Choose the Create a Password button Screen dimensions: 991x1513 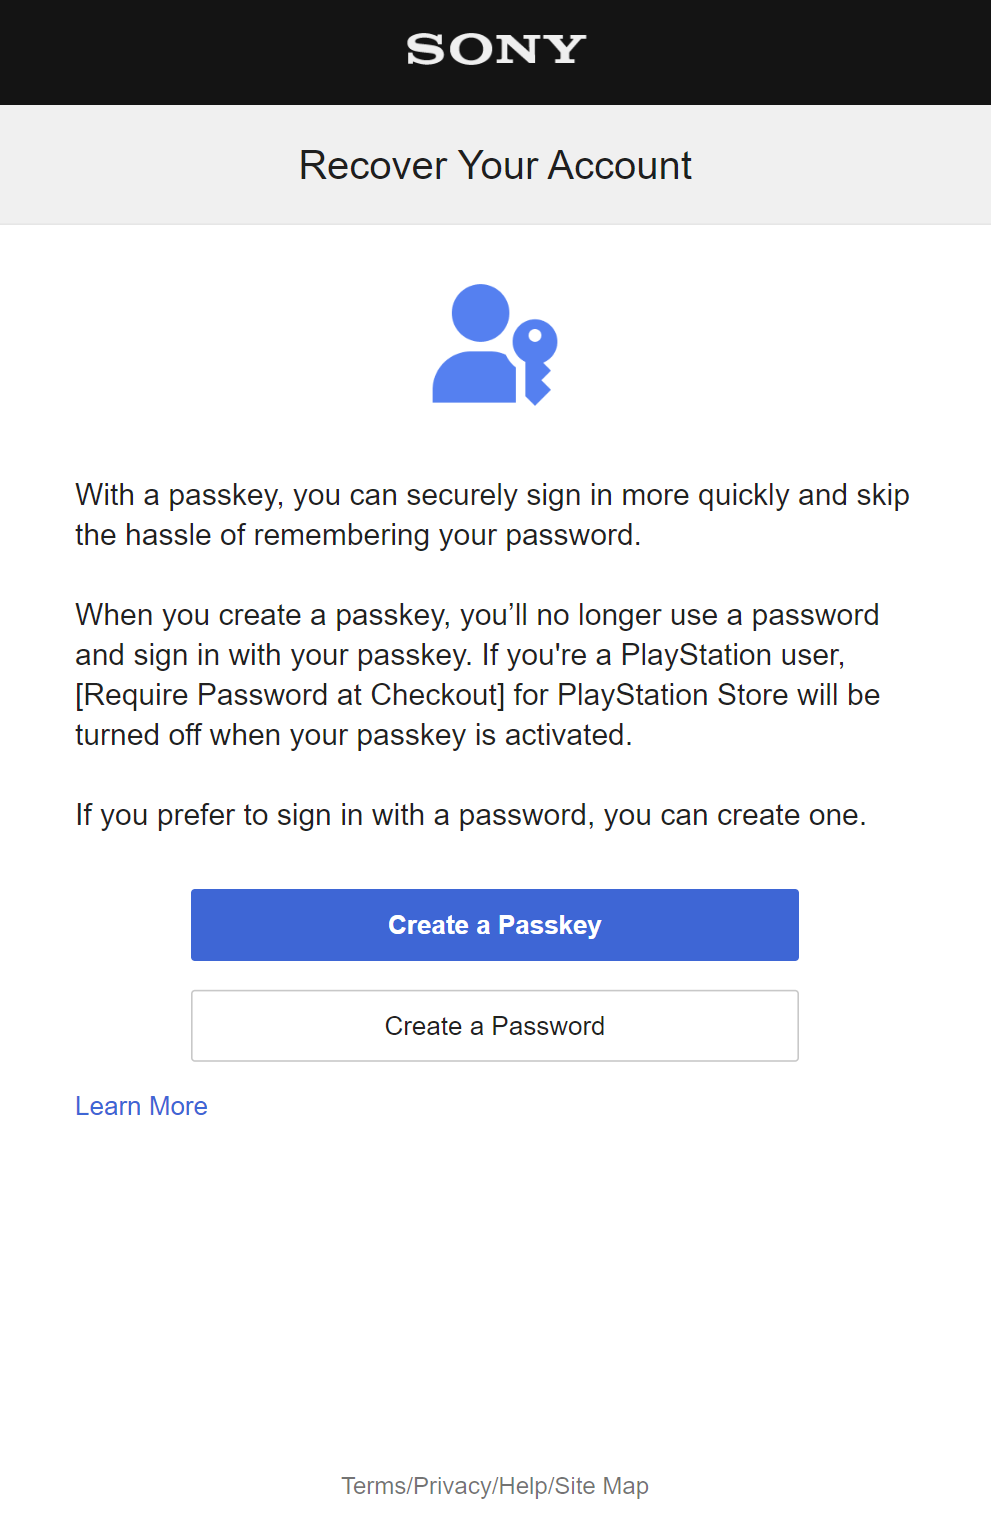click(x=495, y=1026)
